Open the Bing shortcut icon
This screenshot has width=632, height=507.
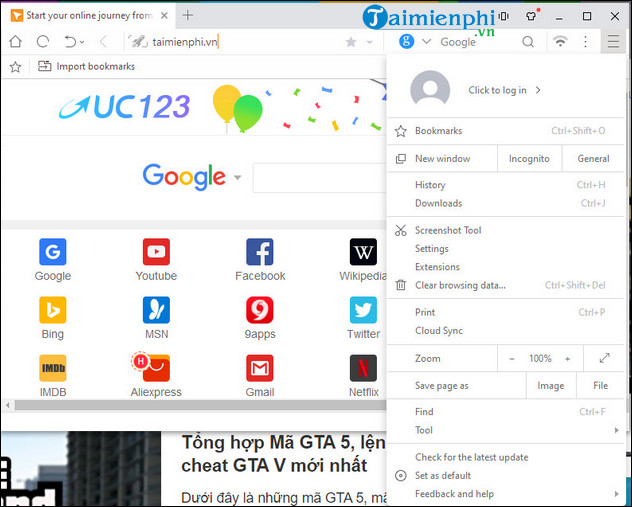[x=53, y=310]
